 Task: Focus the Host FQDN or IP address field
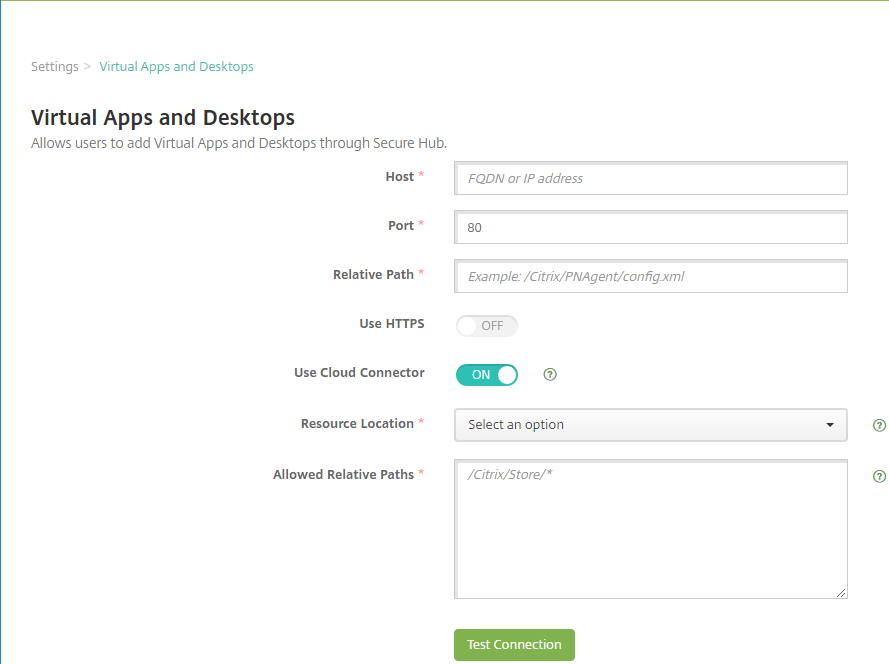[x=650, y=179]
